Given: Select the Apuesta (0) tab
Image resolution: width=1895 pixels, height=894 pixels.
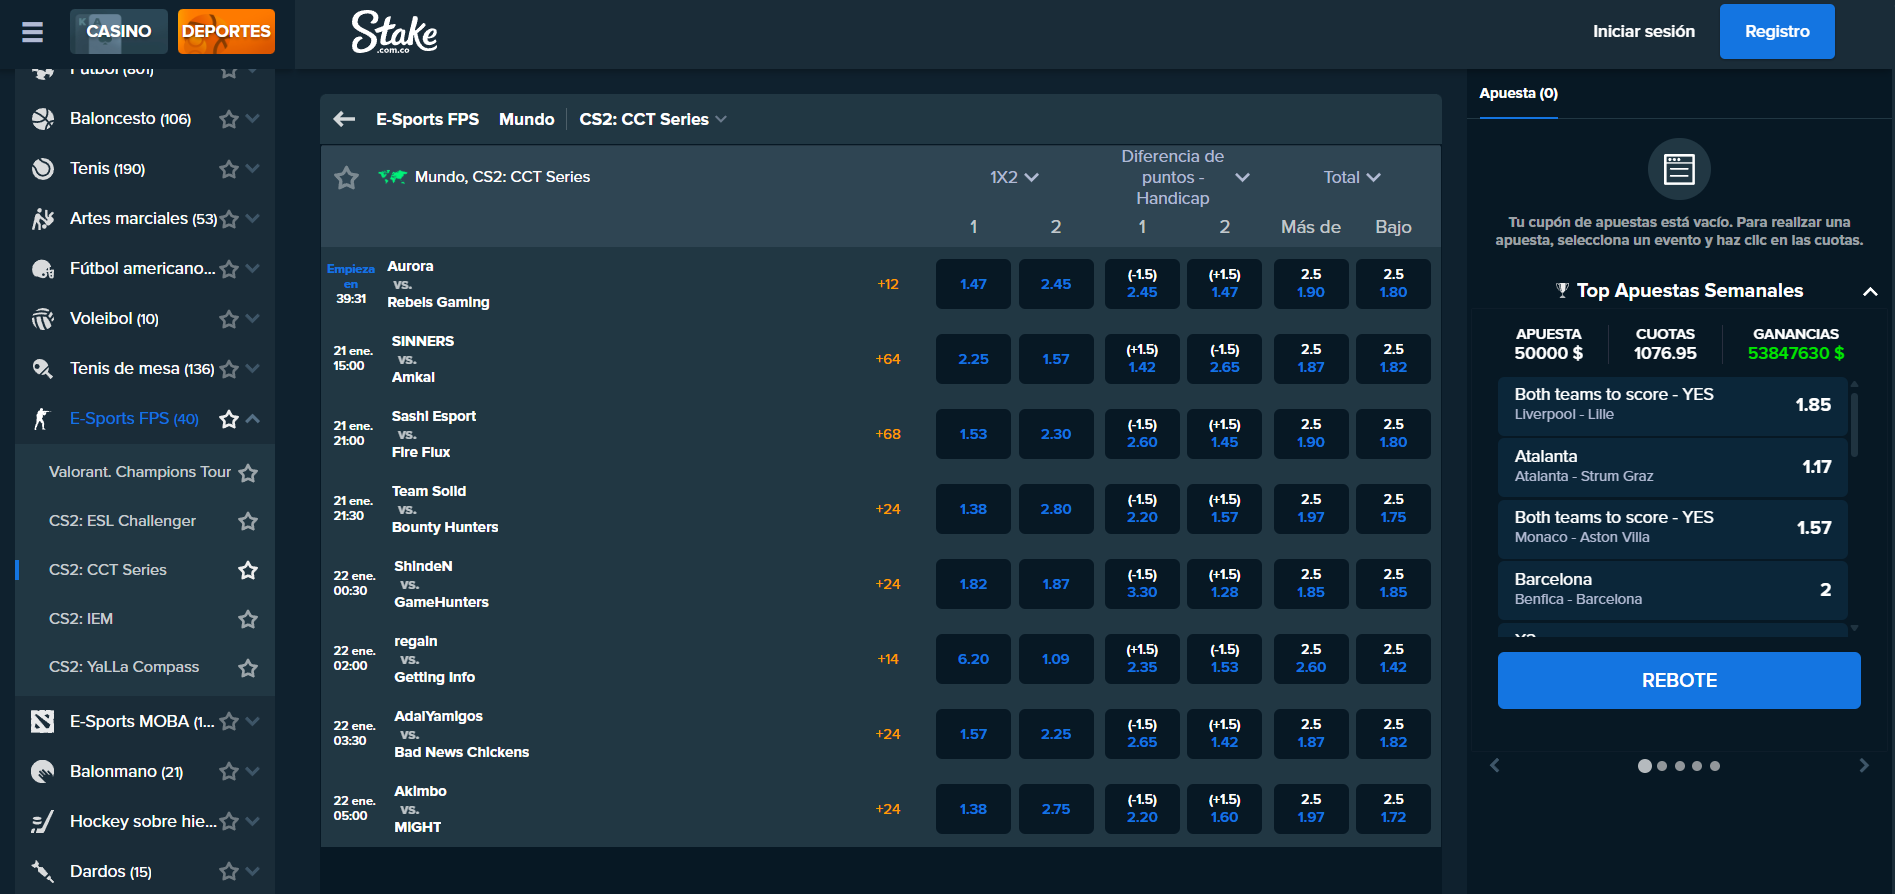Looking at the screenshot, I should (1518, 94).
